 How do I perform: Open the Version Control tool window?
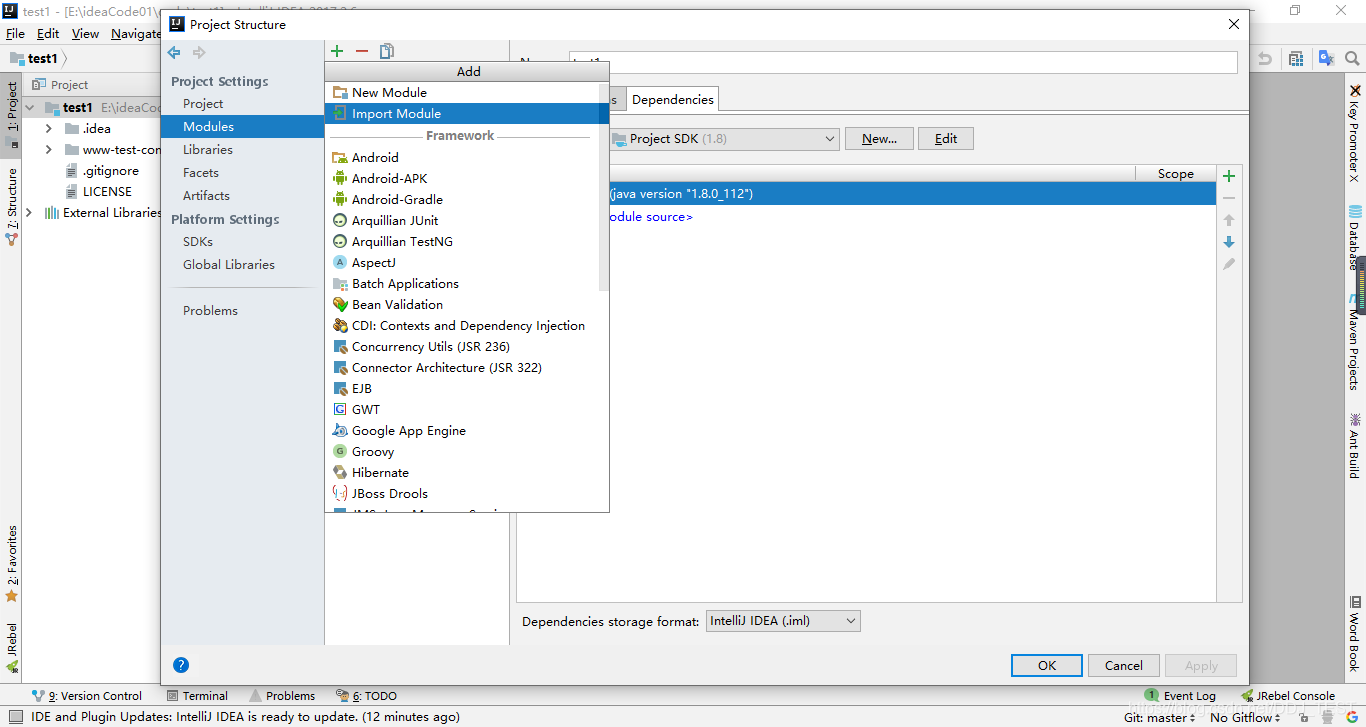[87, 696]
